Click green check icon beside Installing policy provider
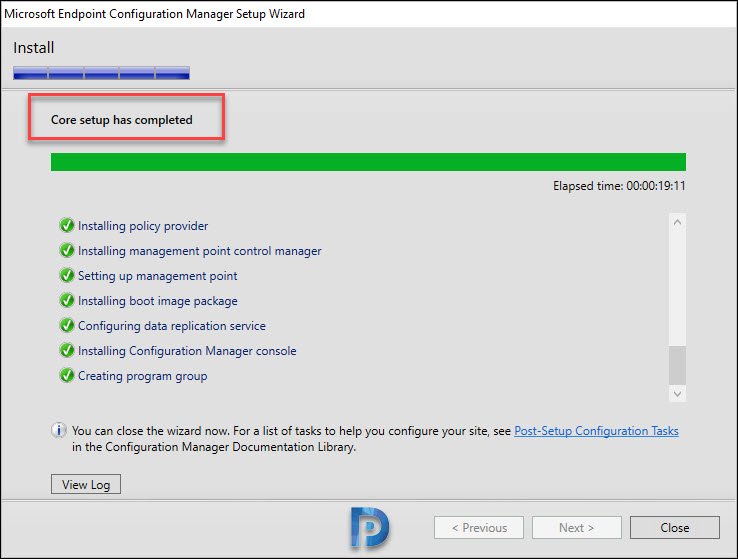 tap(67, 225)
